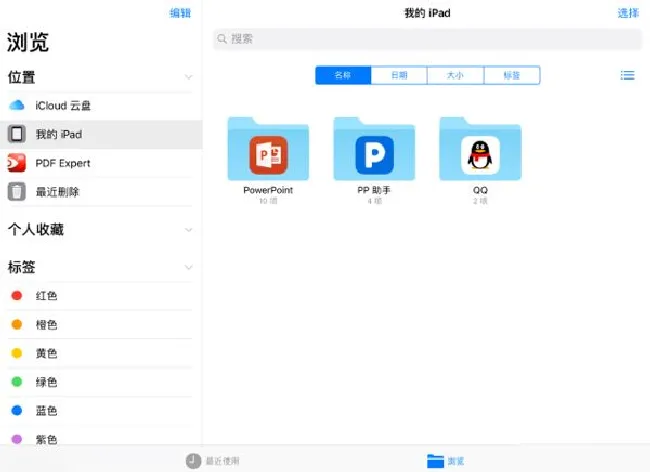Open the PDF Expert app icon
The height and width of the screenshot is (472, 650).
(x=17, y=163)
